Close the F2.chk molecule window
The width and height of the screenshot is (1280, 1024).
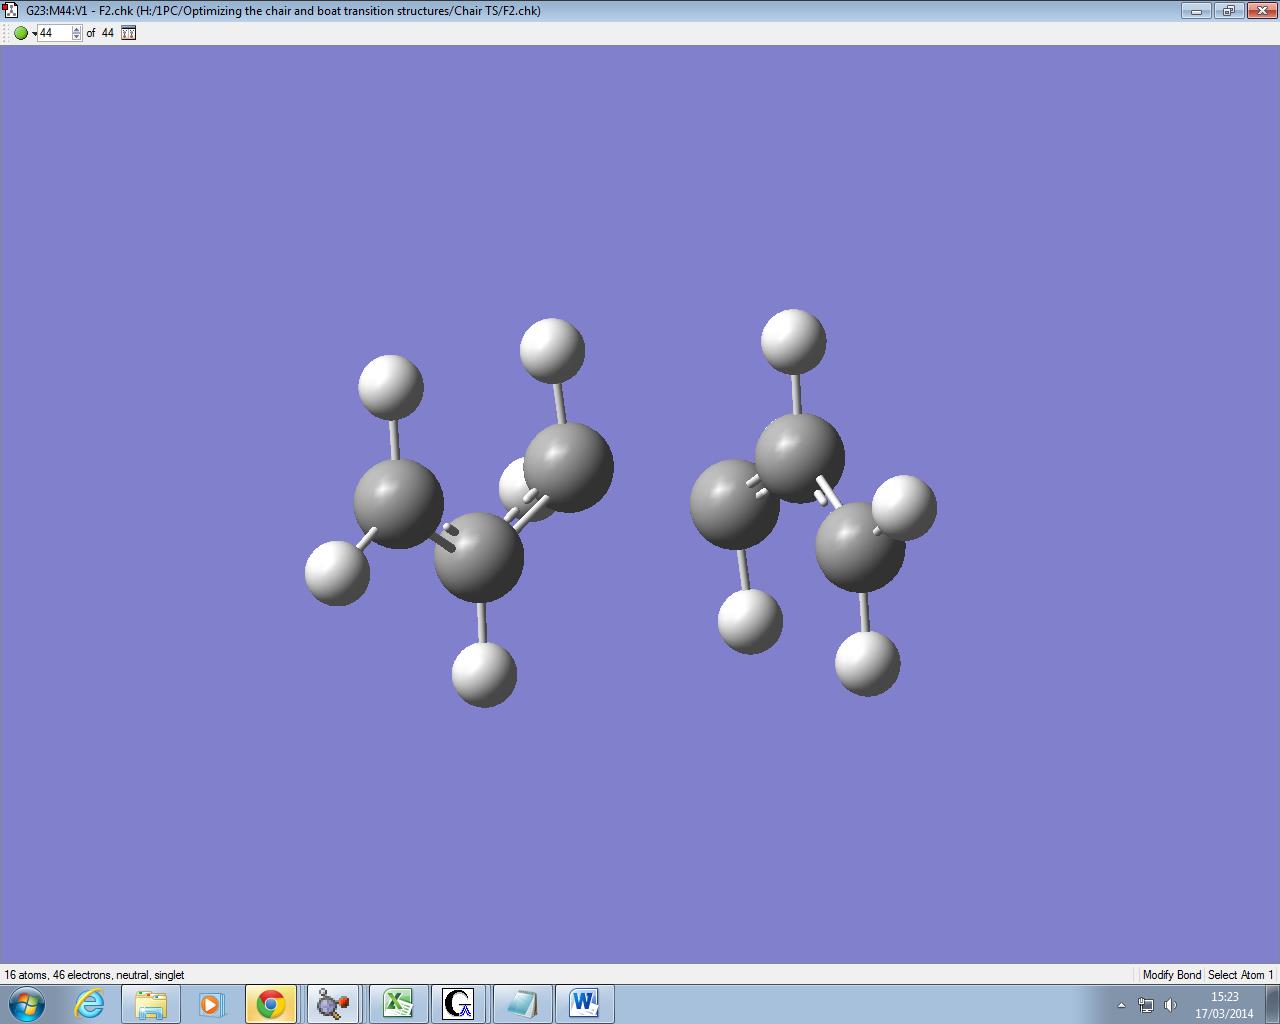click(1260, 11)
